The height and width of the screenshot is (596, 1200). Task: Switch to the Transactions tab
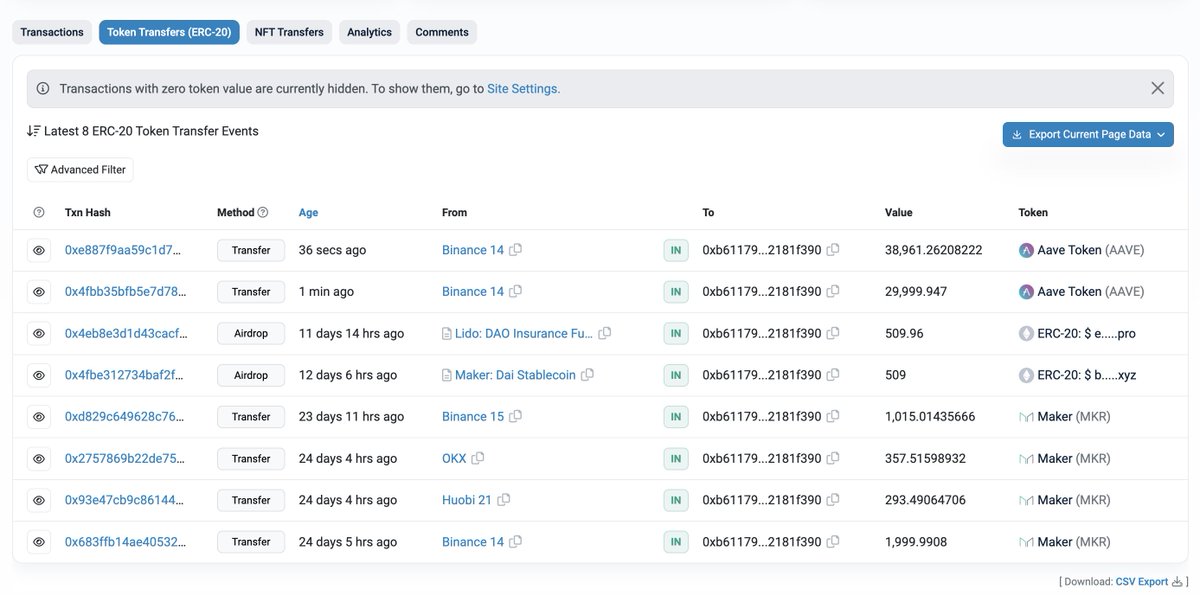(52, 32)
